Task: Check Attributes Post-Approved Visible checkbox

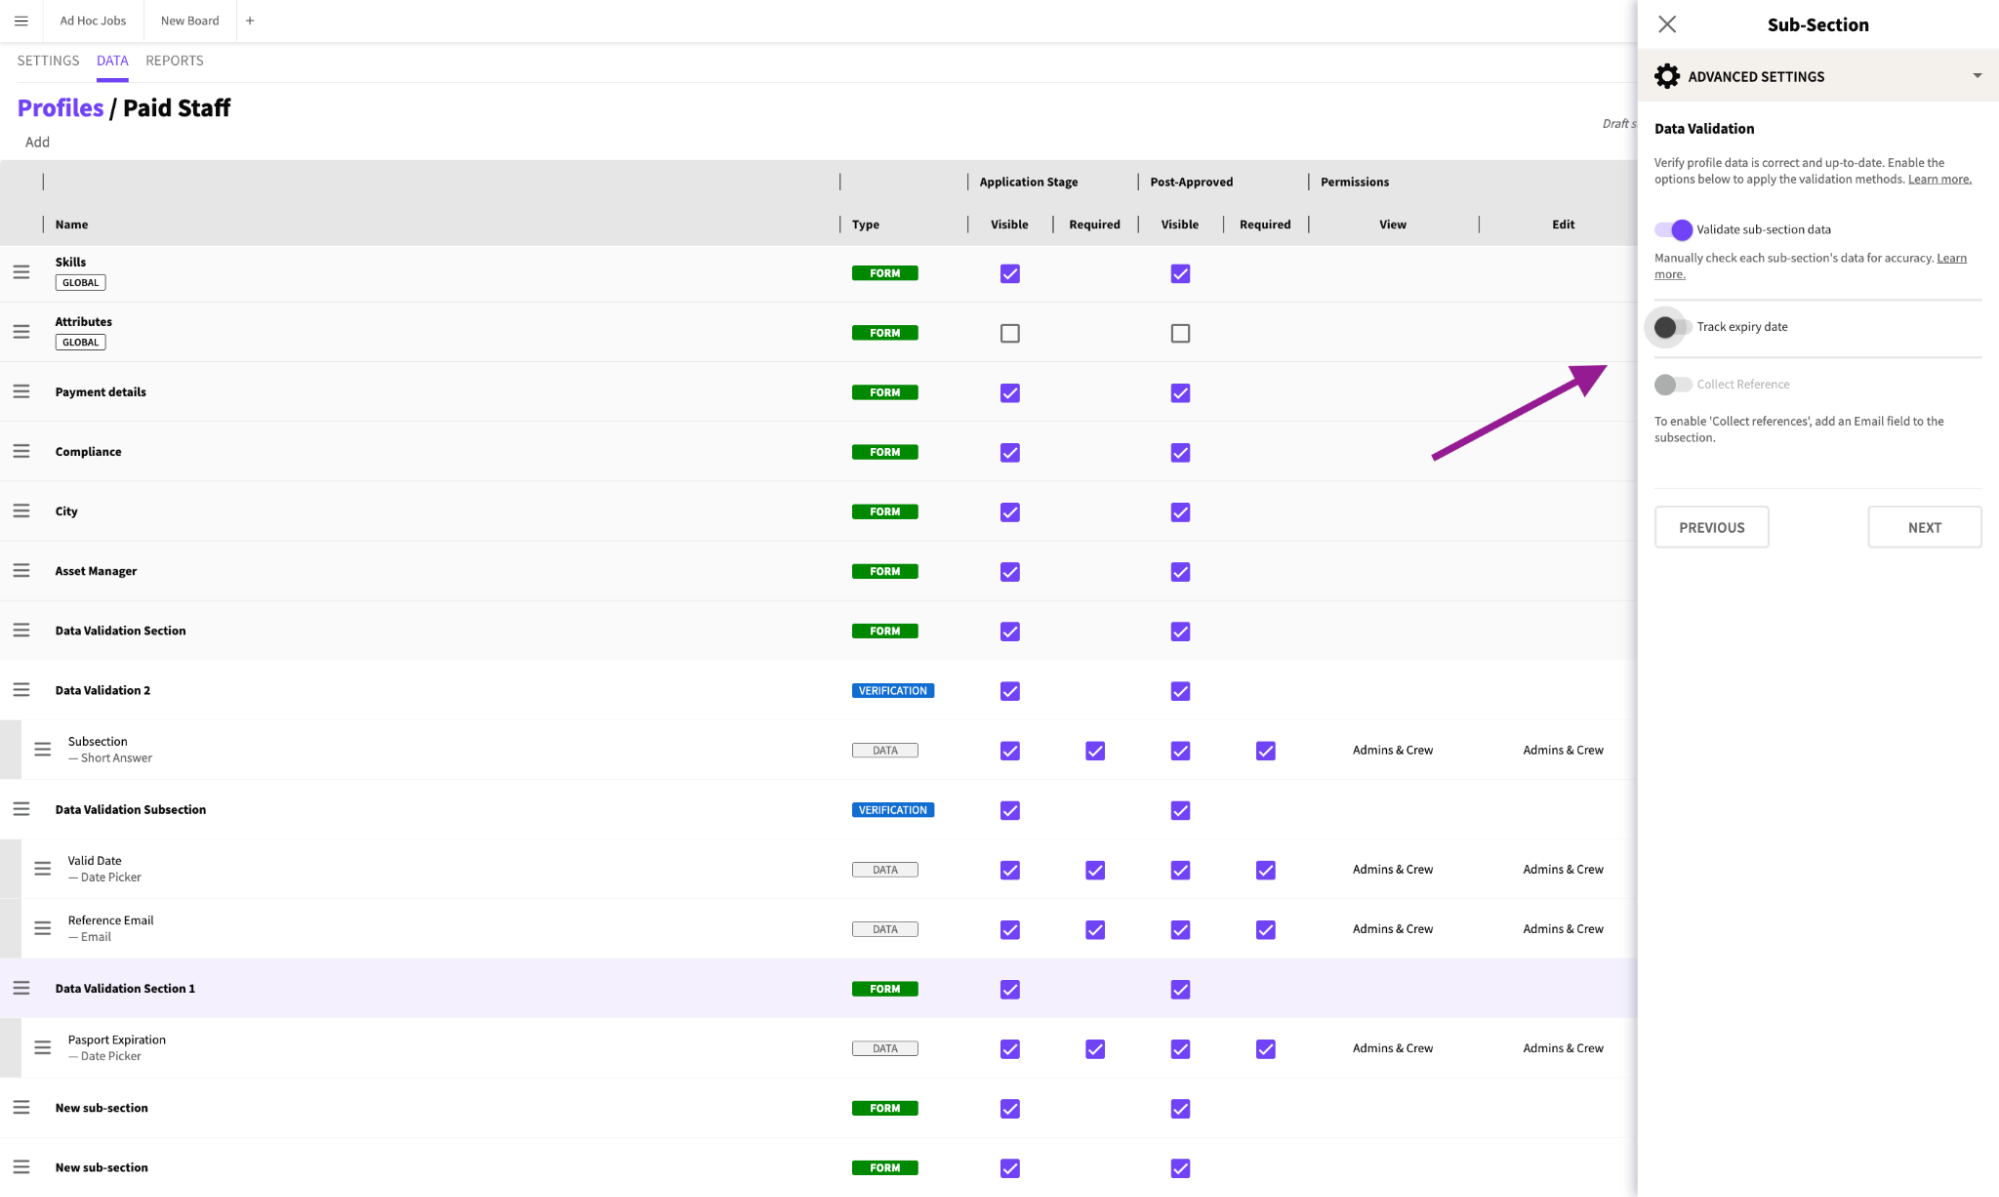Action: point(1180,333)
